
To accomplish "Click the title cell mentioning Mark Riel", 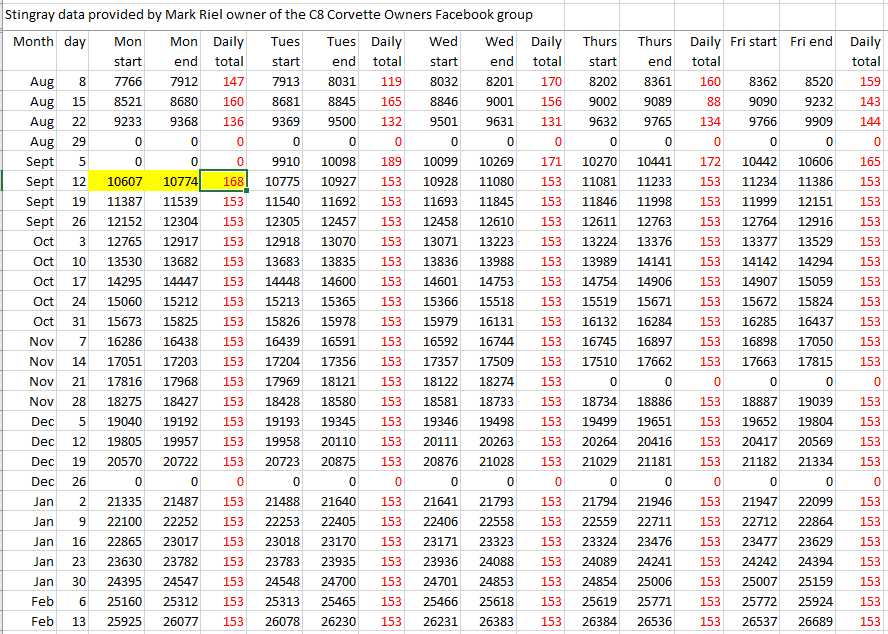I will pos(270,15).
